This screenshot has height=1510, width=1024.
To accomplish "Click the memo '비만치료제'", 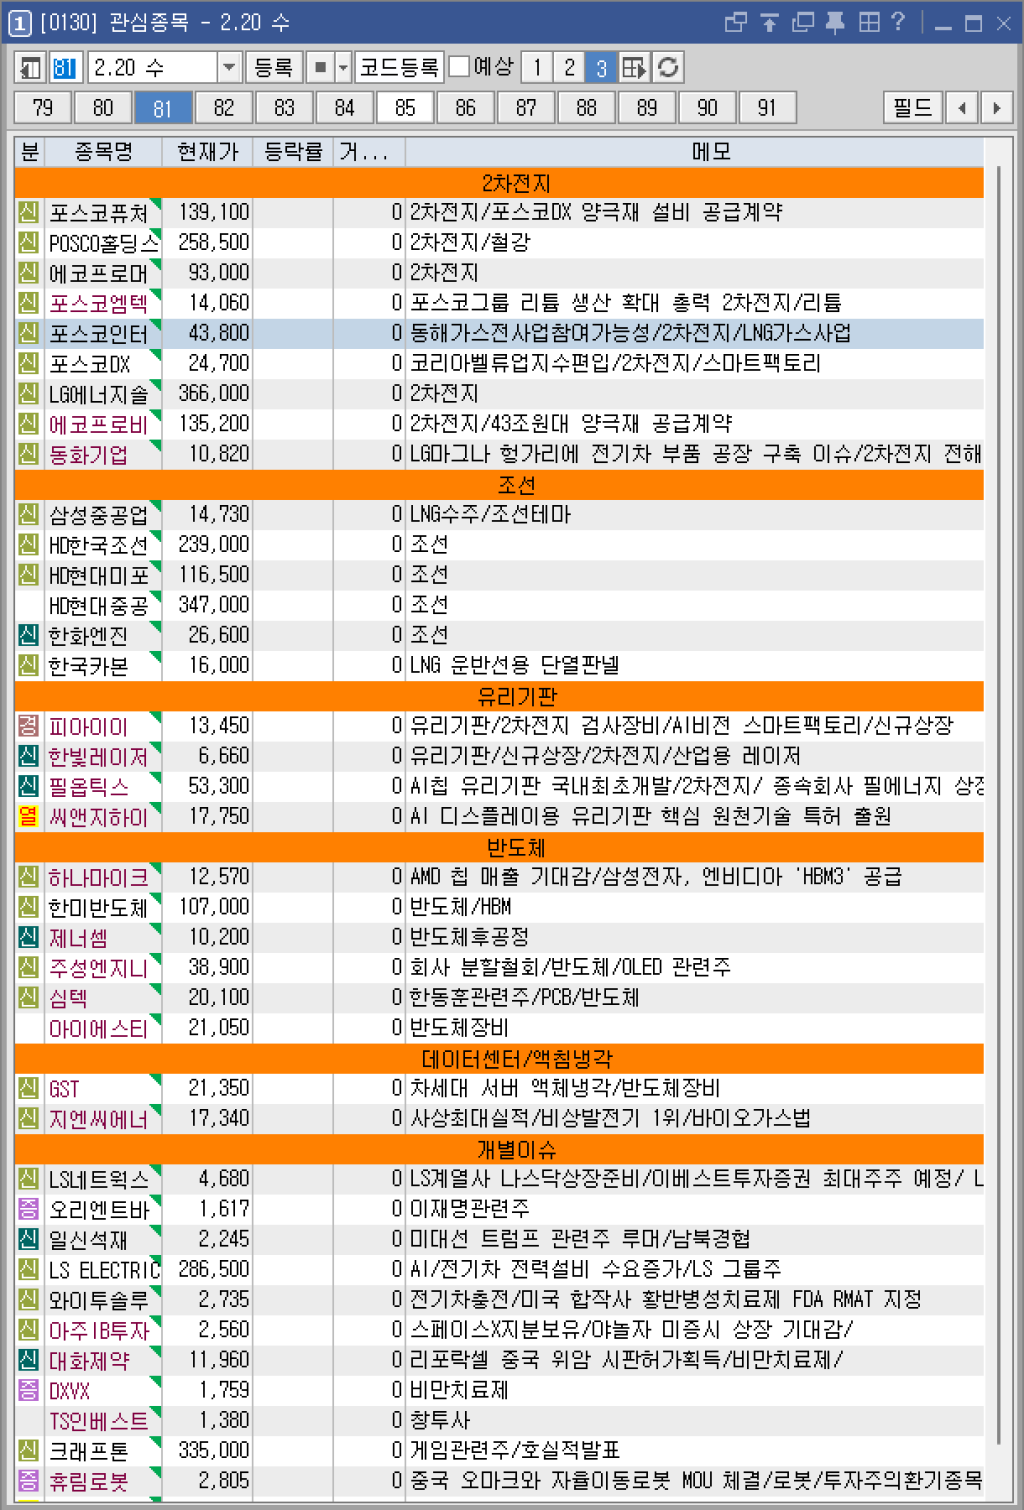I will point(459,1390).
